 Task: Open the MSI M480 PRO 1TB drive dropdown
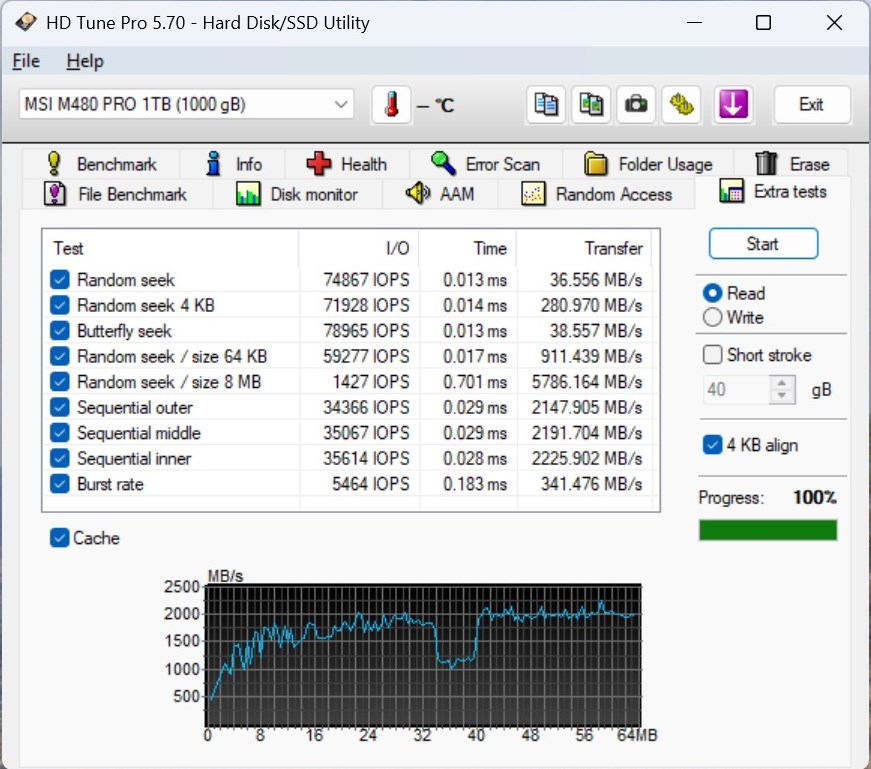click(186, 104)
